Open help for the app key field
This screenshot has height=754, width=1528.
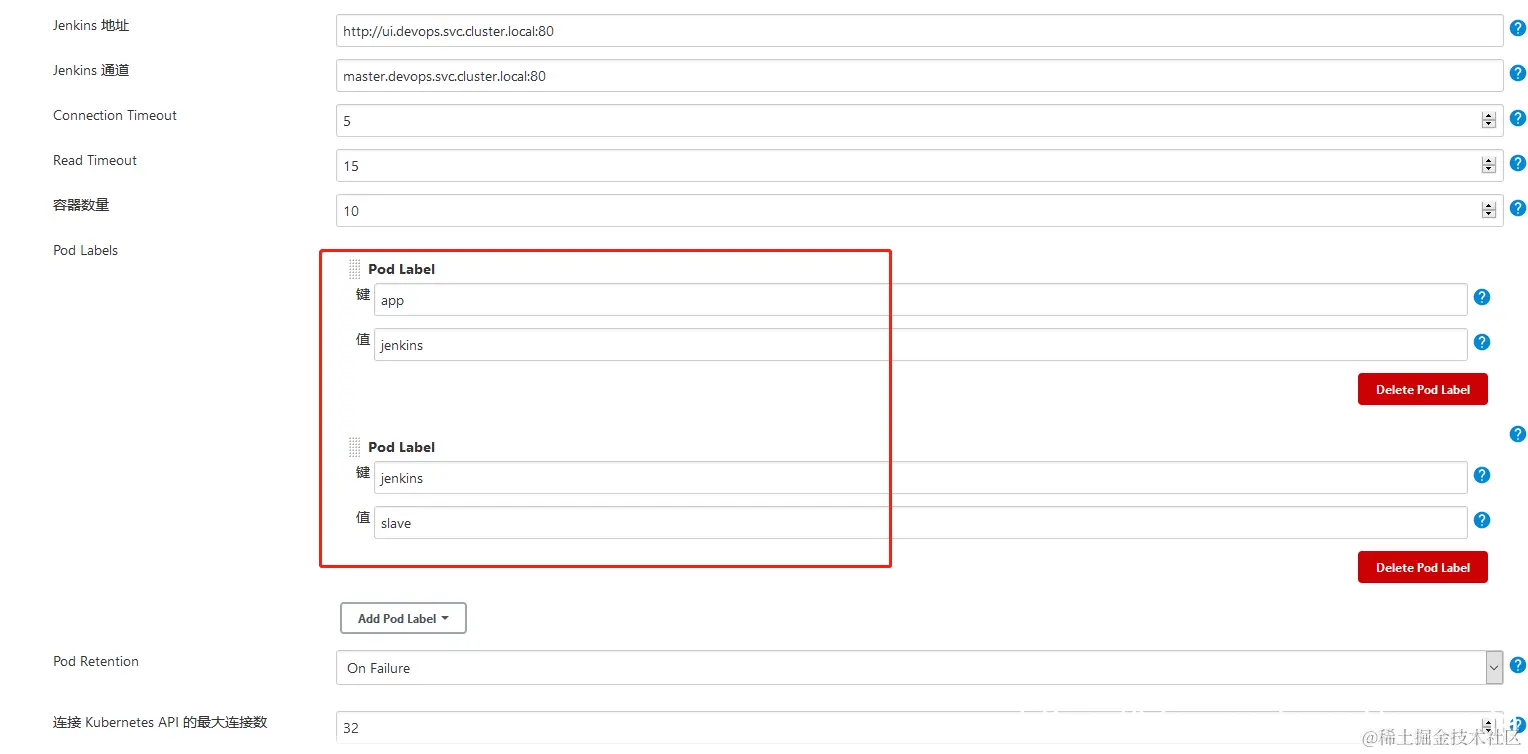coord(1482,297)
